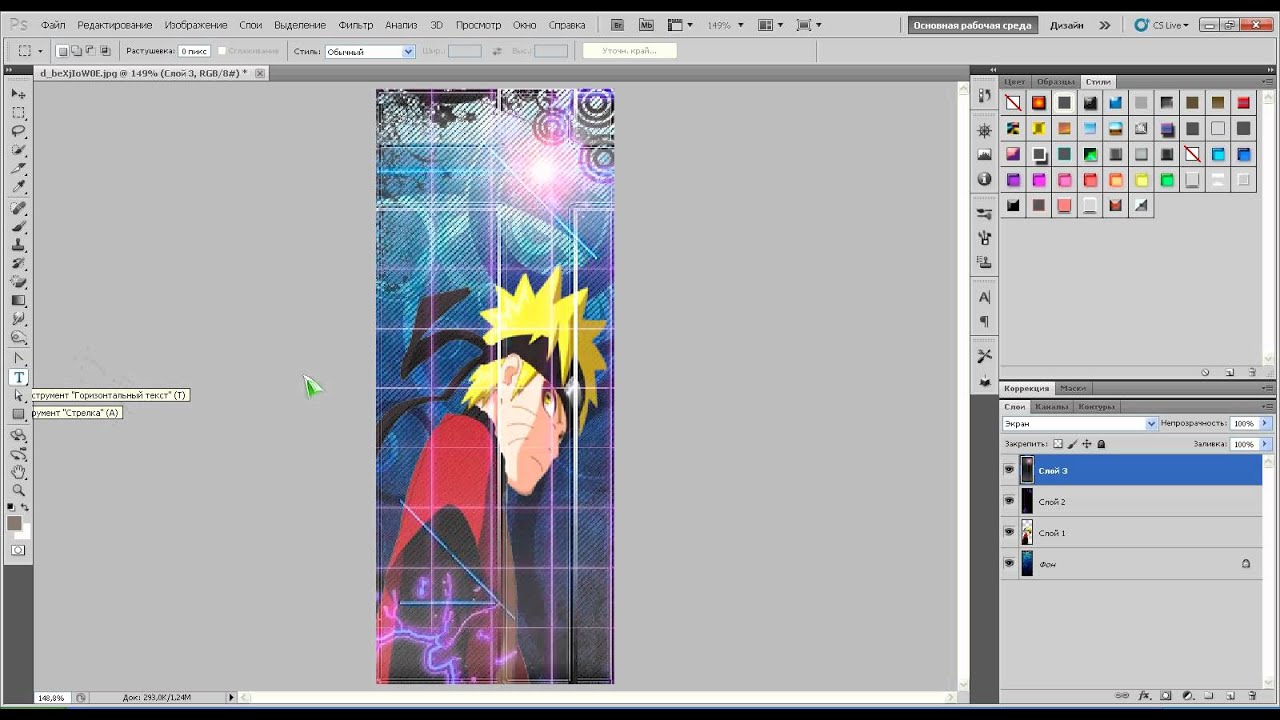
Task: Create a new style in Styles panel
Action: [x=1229, y=372]
